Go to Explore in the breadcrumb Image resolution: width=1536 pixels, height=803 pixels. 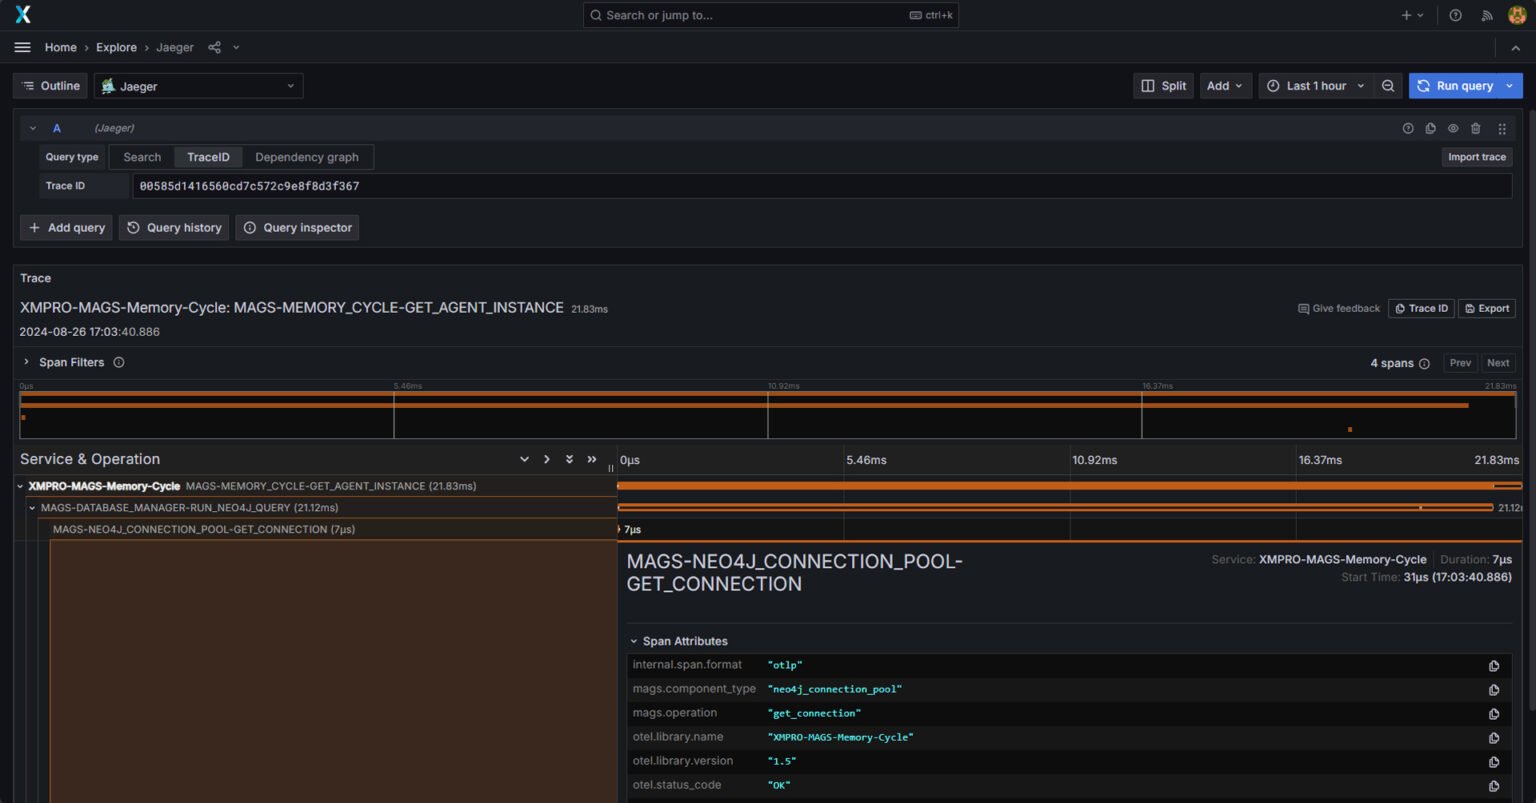point(116,47)
